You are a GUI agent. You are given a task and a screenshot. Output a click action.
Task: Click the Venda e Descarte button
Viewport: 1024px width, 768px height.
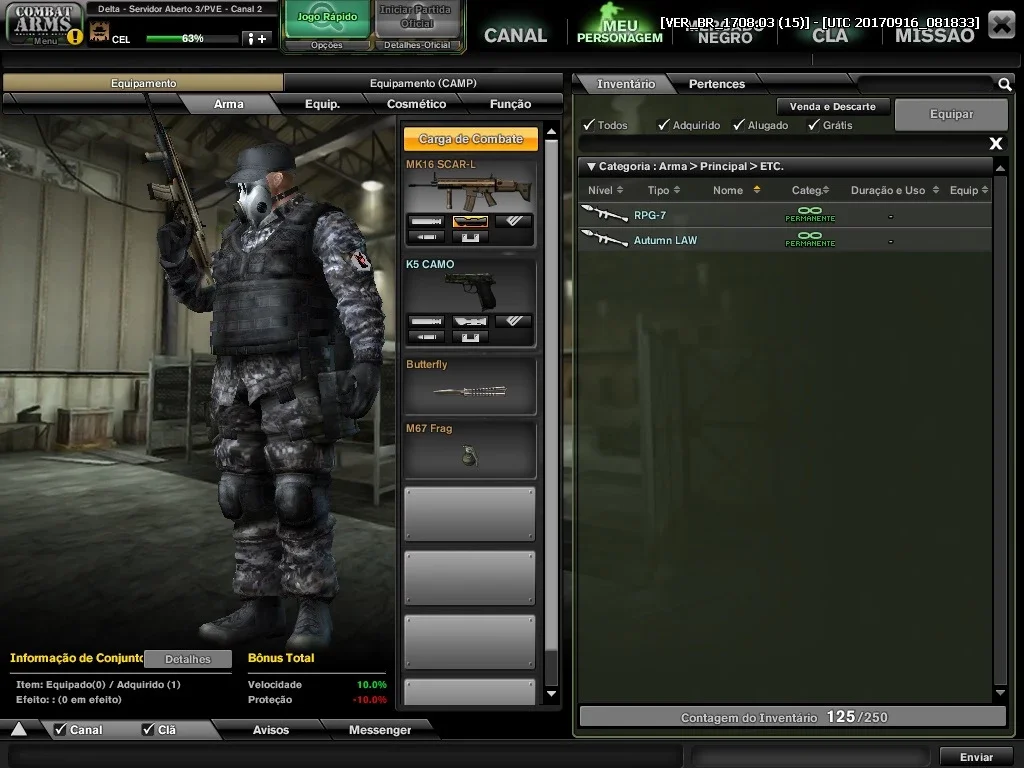833,106
